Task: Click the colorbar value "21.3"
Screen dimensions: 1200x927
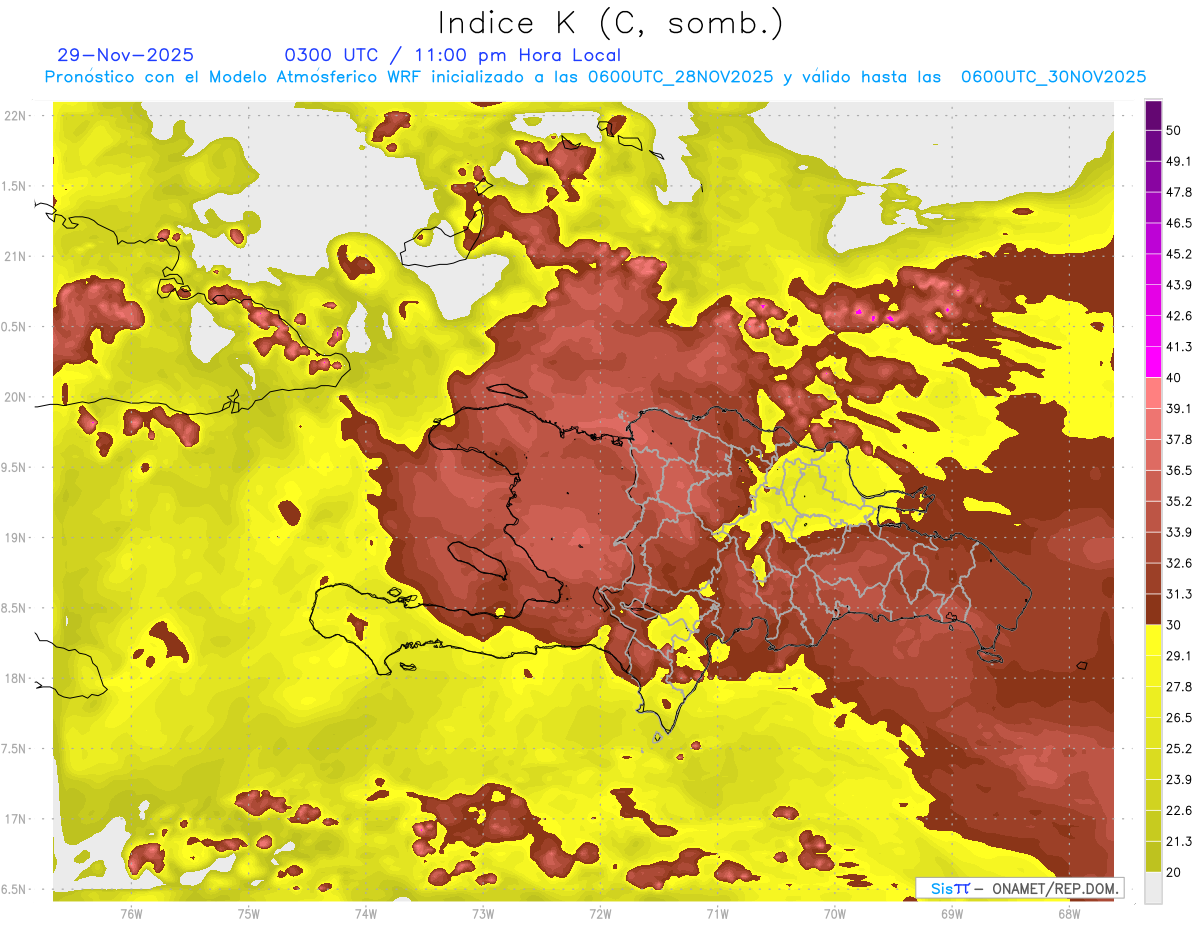Action: pos(1178,841)
